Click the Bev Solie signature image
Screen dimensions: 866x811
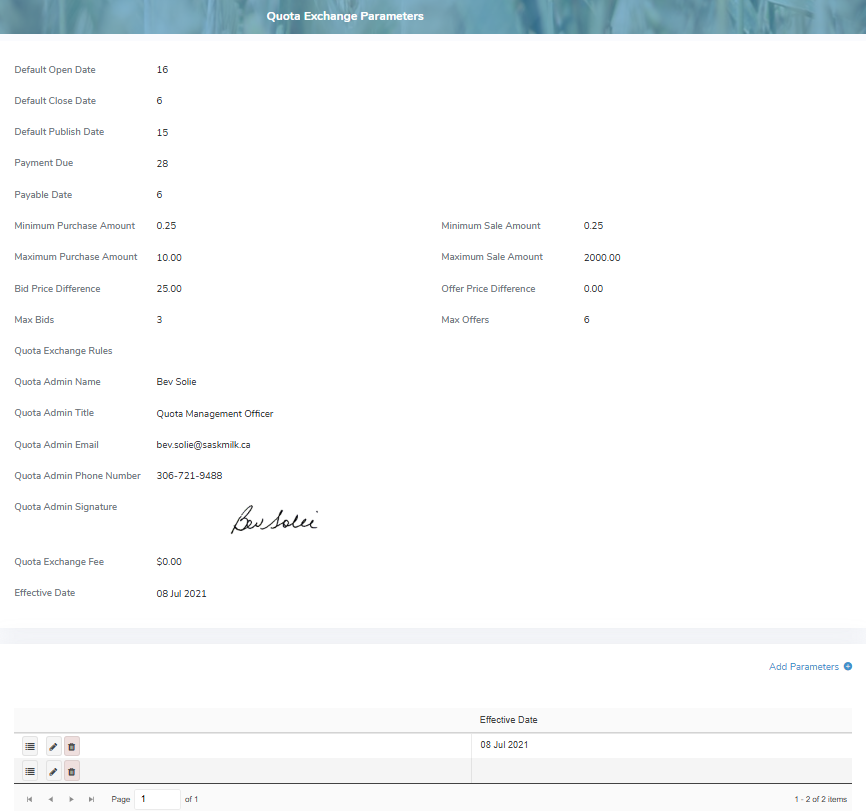pyautogui.click(x=275, y=519)
